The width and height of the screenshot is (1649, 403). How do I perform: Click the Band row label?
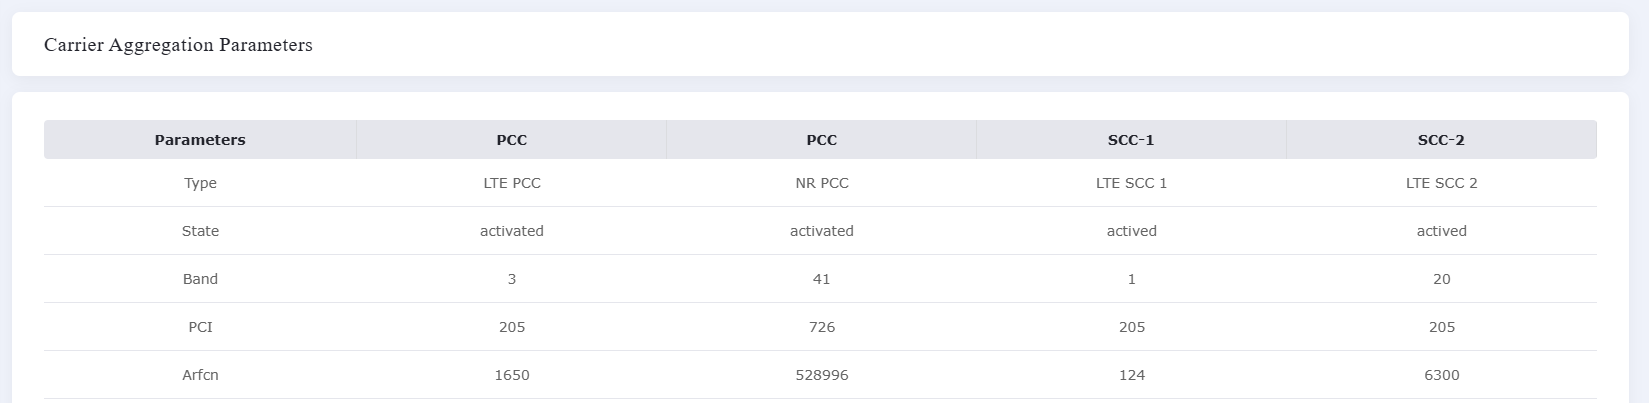(x=200, y=279)
